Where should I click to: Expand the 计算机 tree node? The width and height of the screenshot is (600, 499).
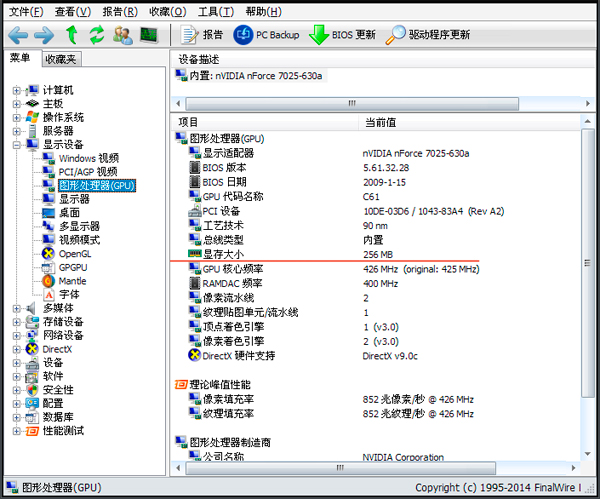[16, 91]
